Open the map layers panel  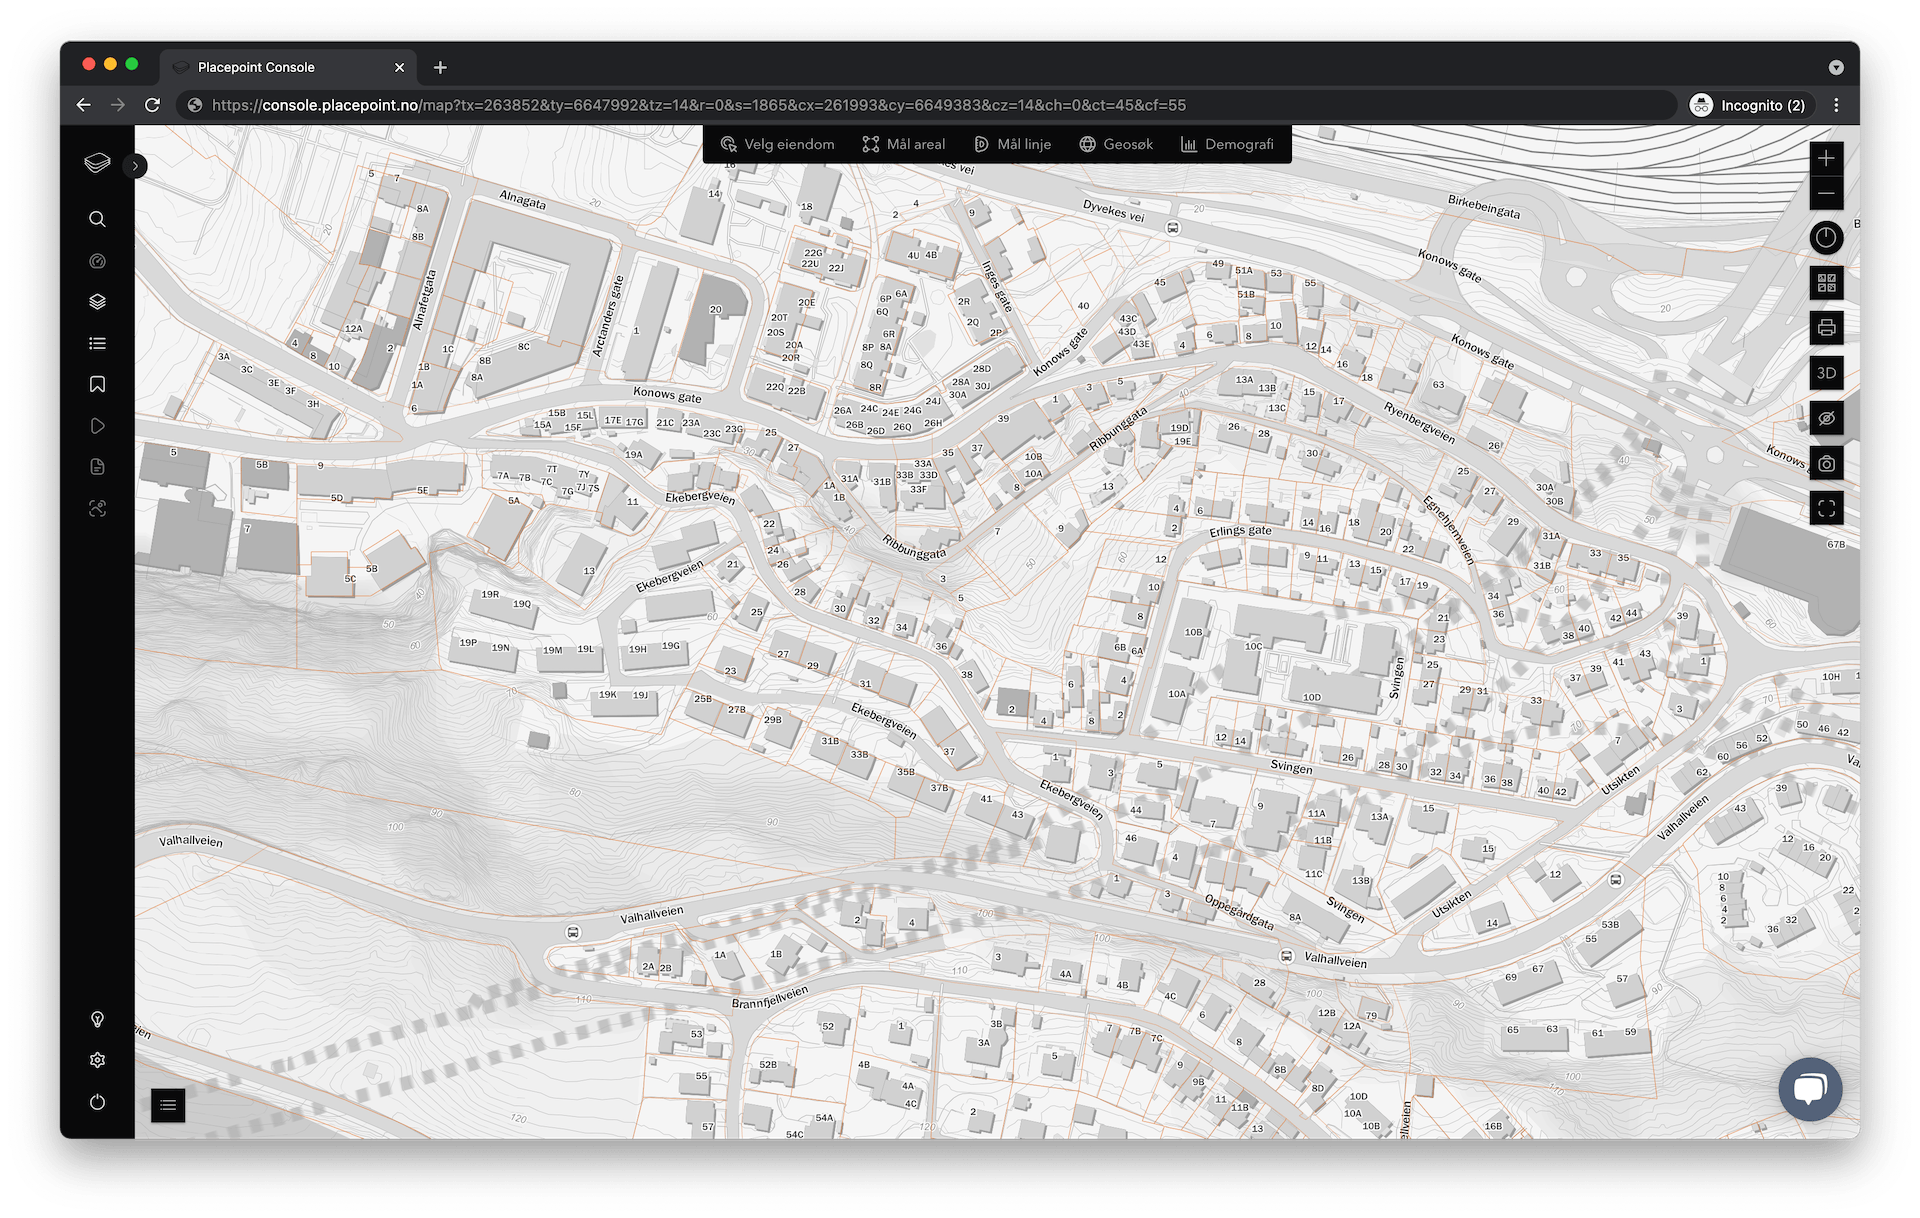click(x=97, y=302)
